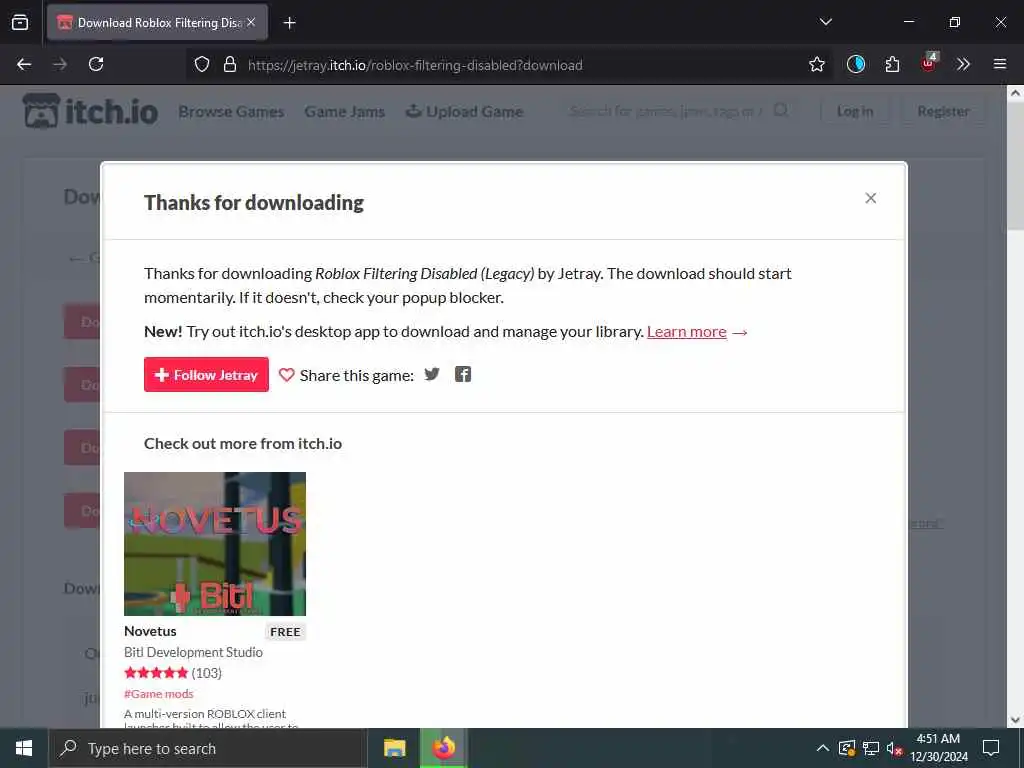This screenshot has height=768, width=1024.
Task: Open the Firefox hamburger application menu
Action: click(x=999, y=64)
